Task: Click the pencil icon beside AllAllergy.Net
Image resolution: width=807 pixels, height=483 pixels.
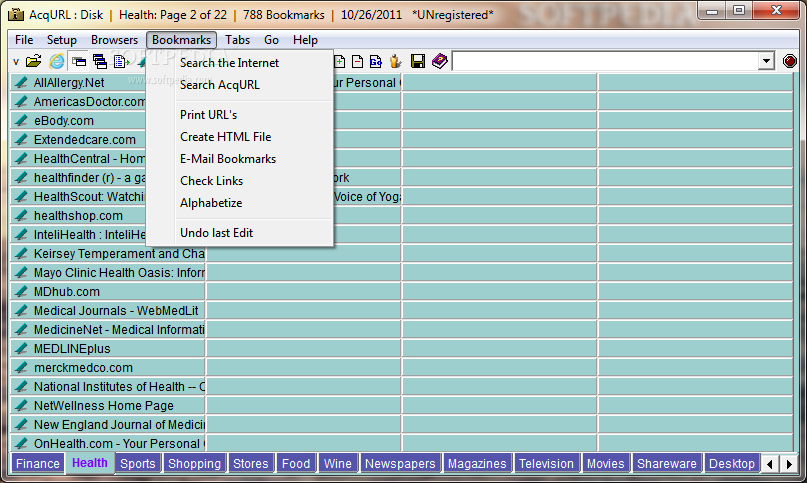Action: pyautogui.click(x=21, y=82)
